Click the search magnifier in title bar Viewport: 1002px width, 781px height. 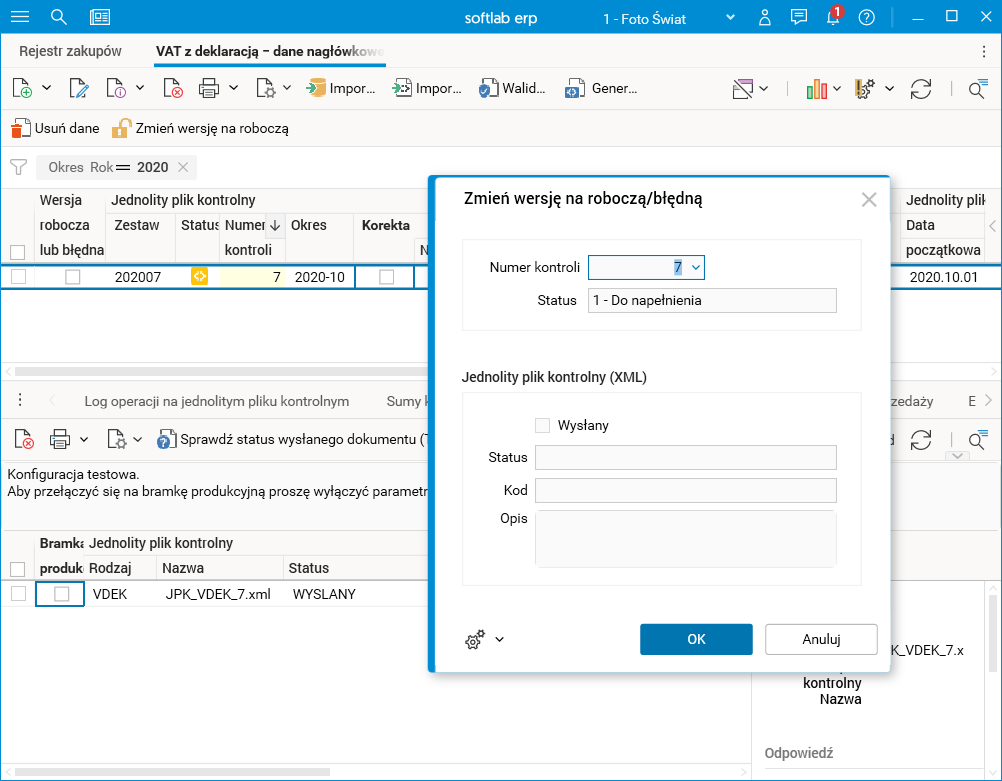pyautogui.click(x=59, y=17)
